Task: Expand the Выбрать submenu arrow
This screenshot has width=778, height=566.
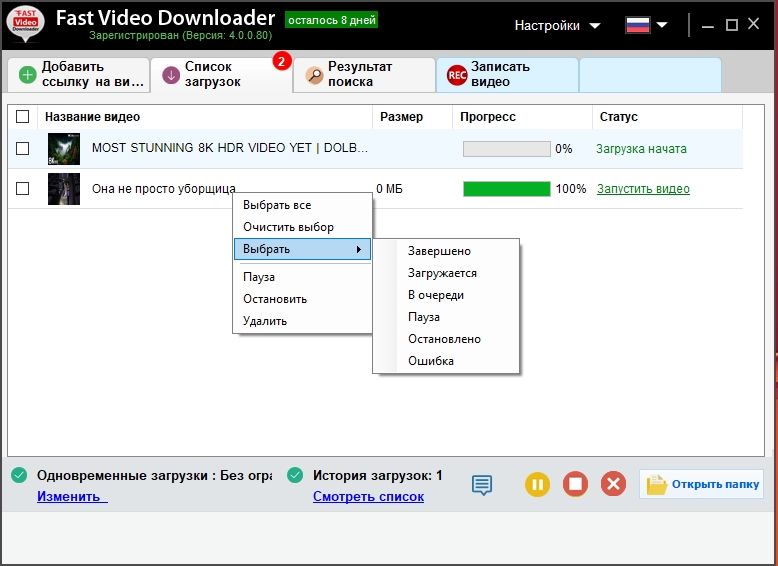Action: pyautogui.click(x=358, y=249)
